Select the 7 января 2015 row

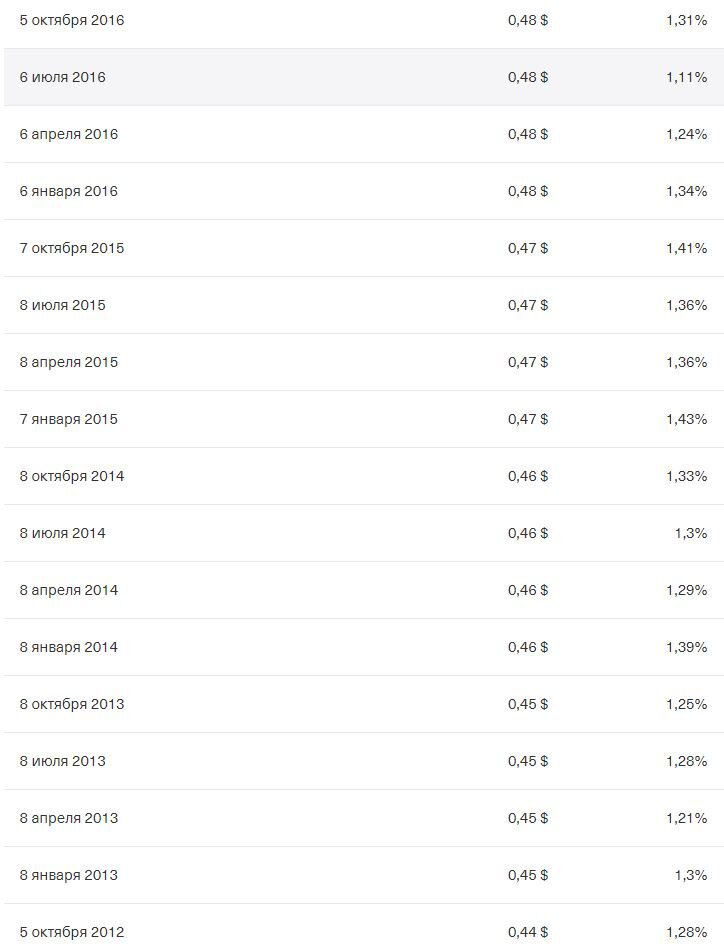[x=68, y=419]
